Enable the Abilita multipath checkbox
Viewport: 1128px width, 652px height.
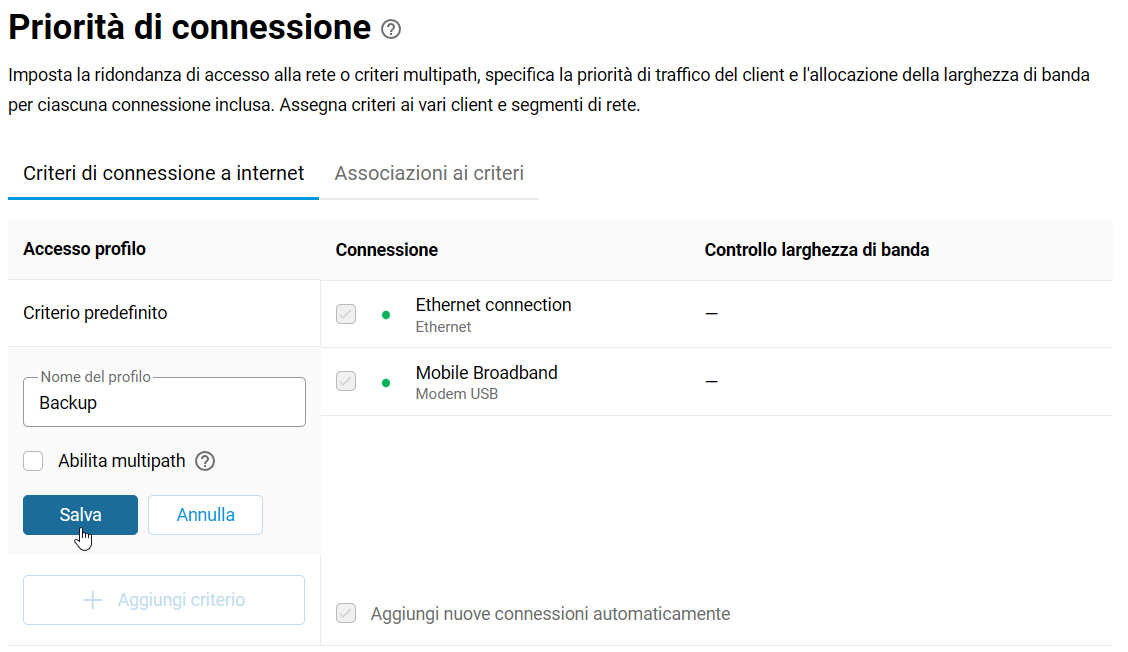(33, 461)
